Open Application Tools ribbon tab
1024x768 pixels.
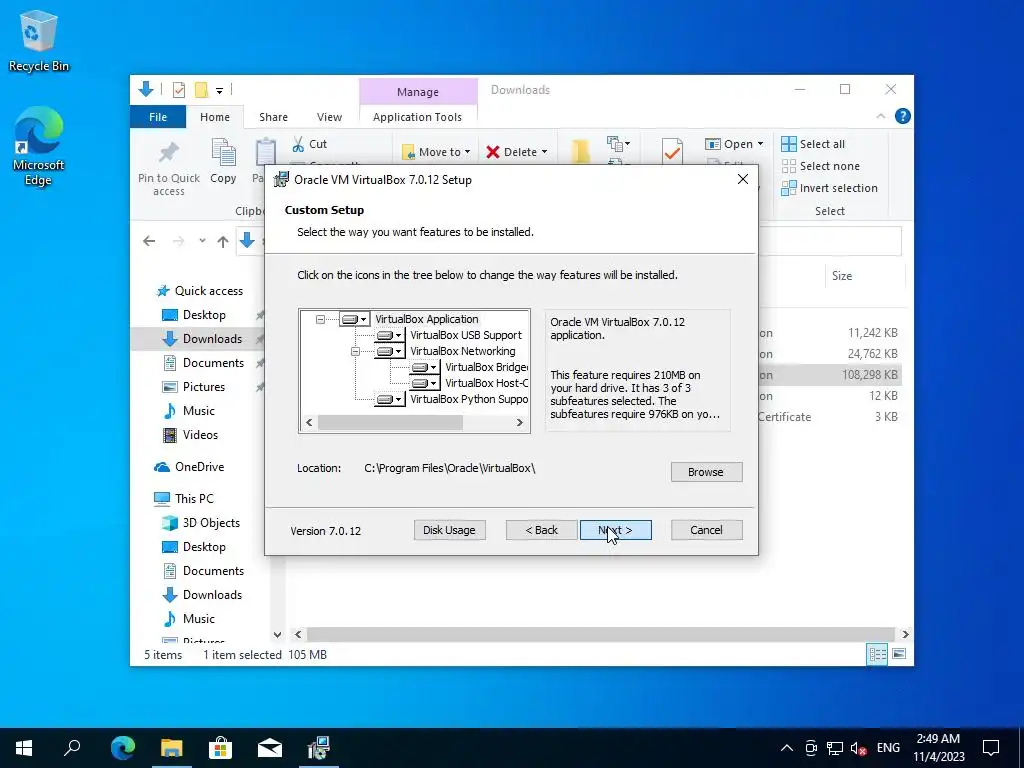417,117
